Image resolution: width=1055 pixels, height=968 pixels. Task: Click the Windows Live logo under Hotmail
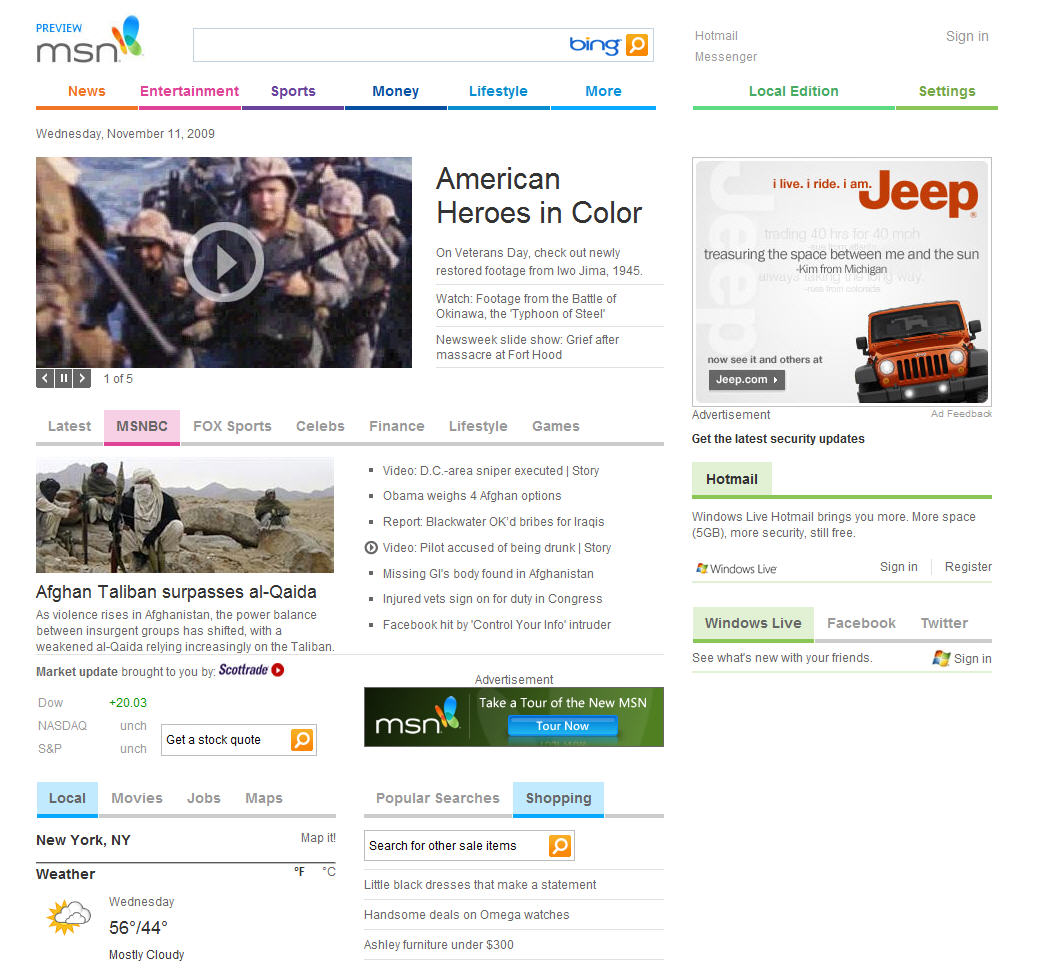coord(736,568)
